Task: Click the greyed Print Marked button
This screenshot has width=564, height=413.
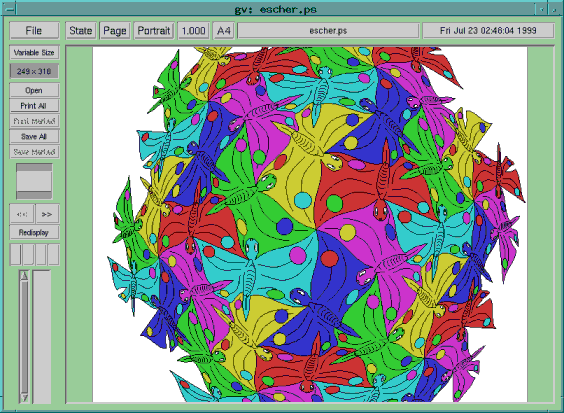Action: coord(34,121)
